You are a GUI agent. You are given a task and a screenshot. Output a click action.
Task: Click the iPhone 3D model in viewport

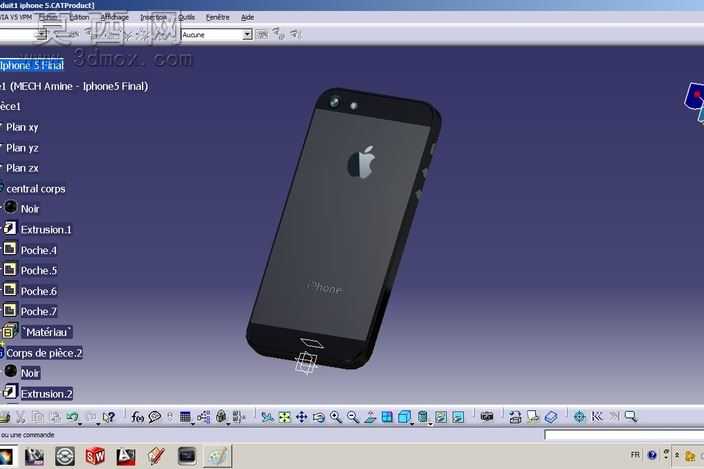[x=342, y=229]
